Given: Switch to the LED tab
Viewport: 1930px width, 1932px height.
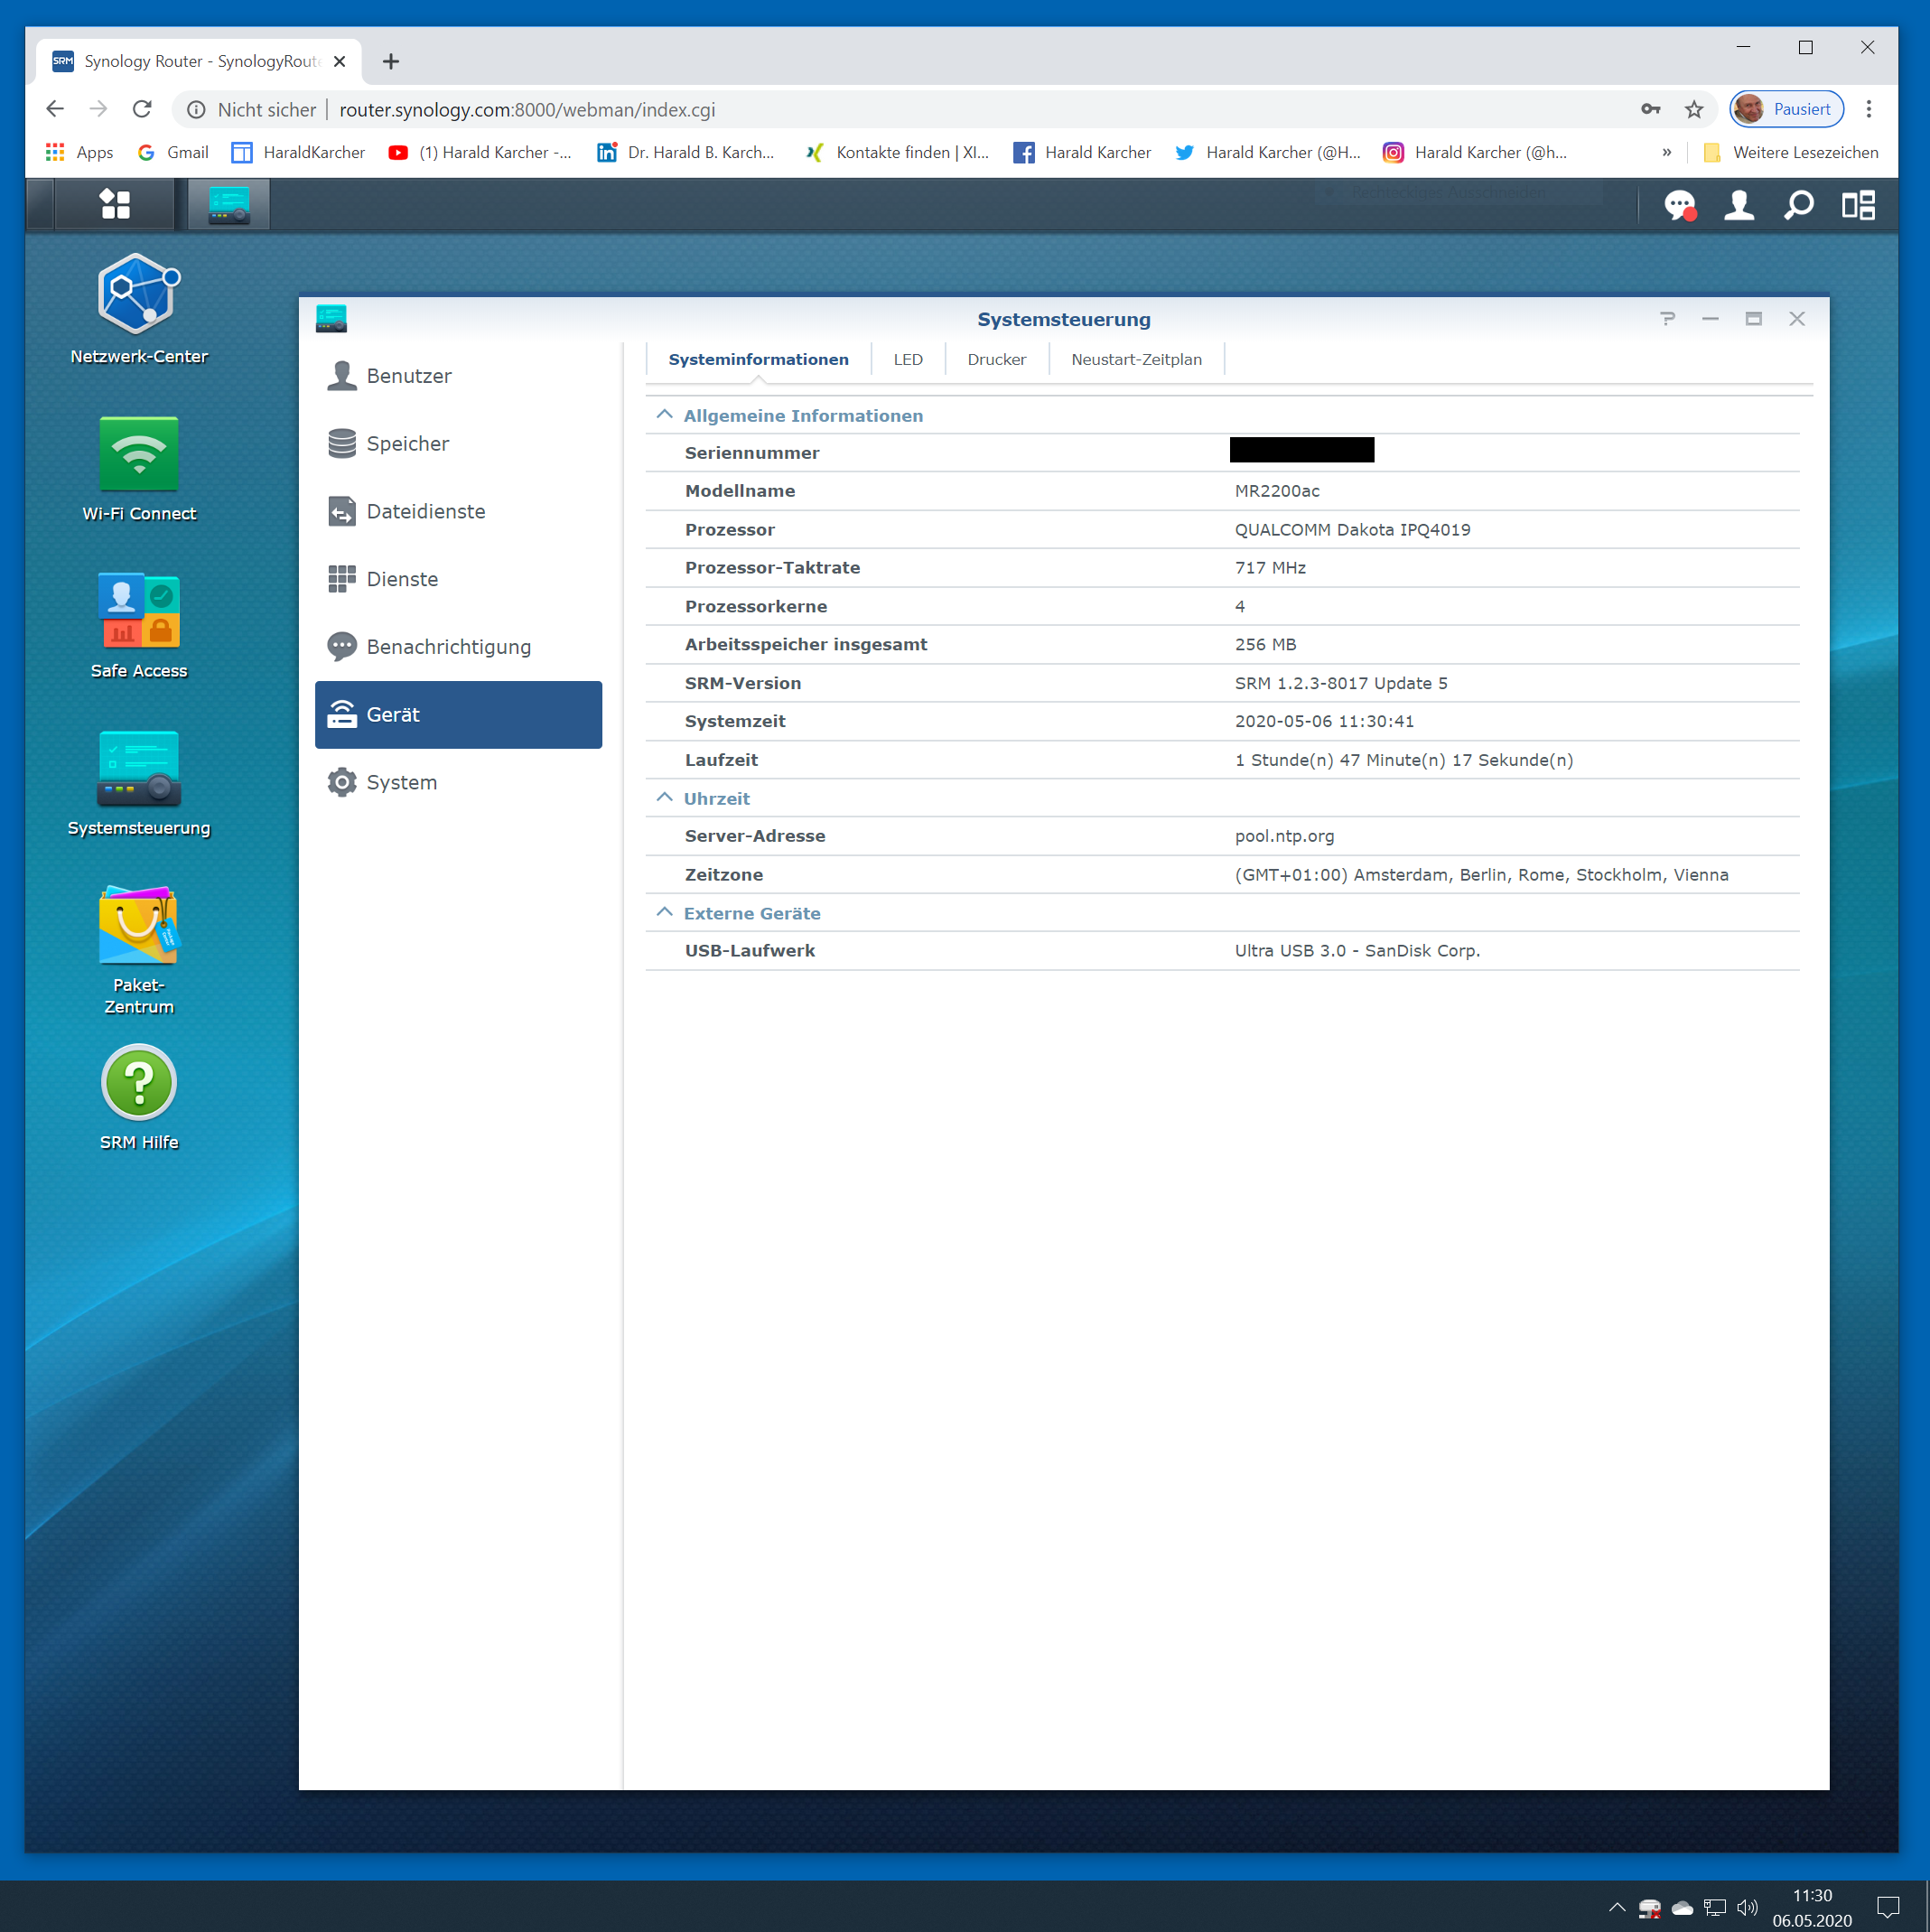Looking at the screenshot, I should tap(907, 359).
